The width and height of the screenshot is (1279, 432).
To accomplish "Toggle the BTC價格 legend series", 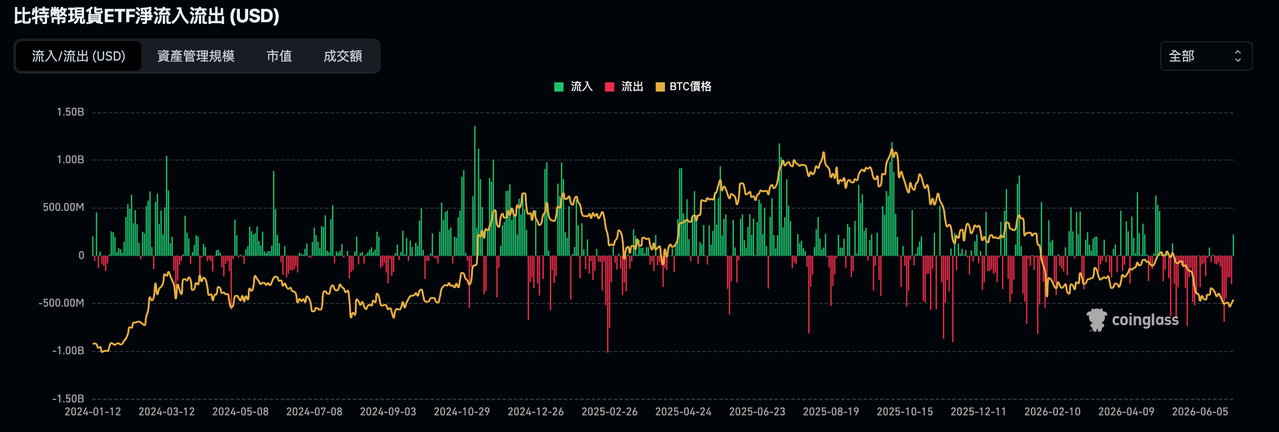I will tap(683, 87).
